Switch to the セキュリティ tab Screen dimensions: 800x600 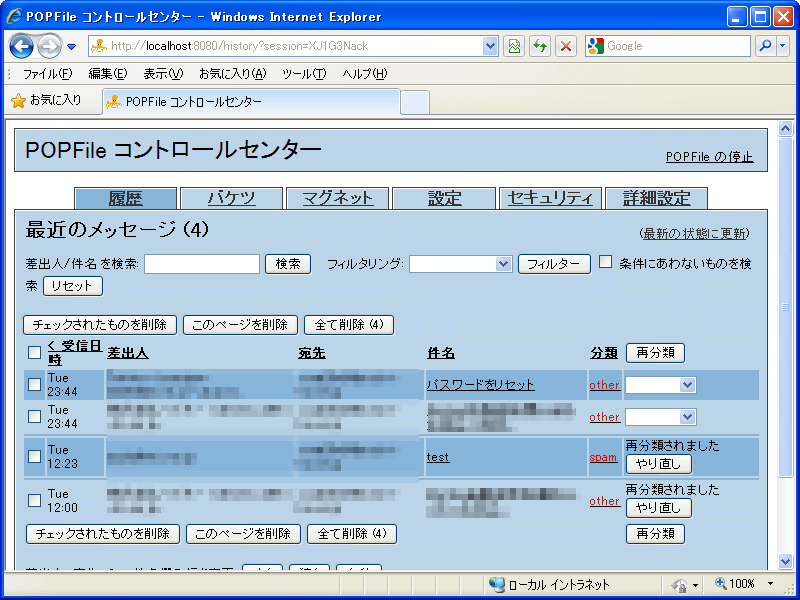(550, 198)
